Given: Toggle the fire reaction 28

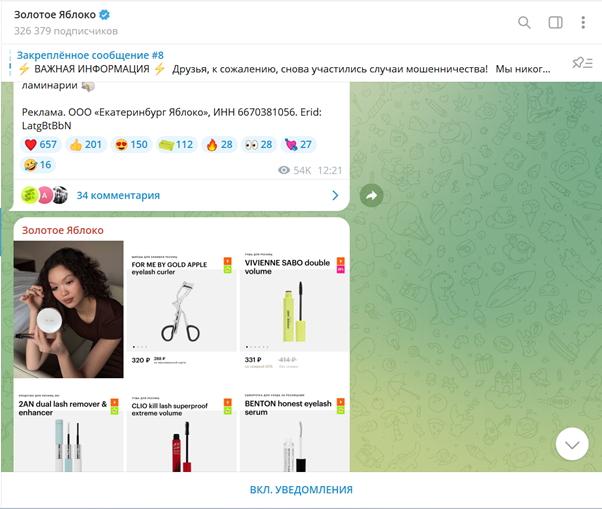Looking at the screenshot, I should pos(220,145).
